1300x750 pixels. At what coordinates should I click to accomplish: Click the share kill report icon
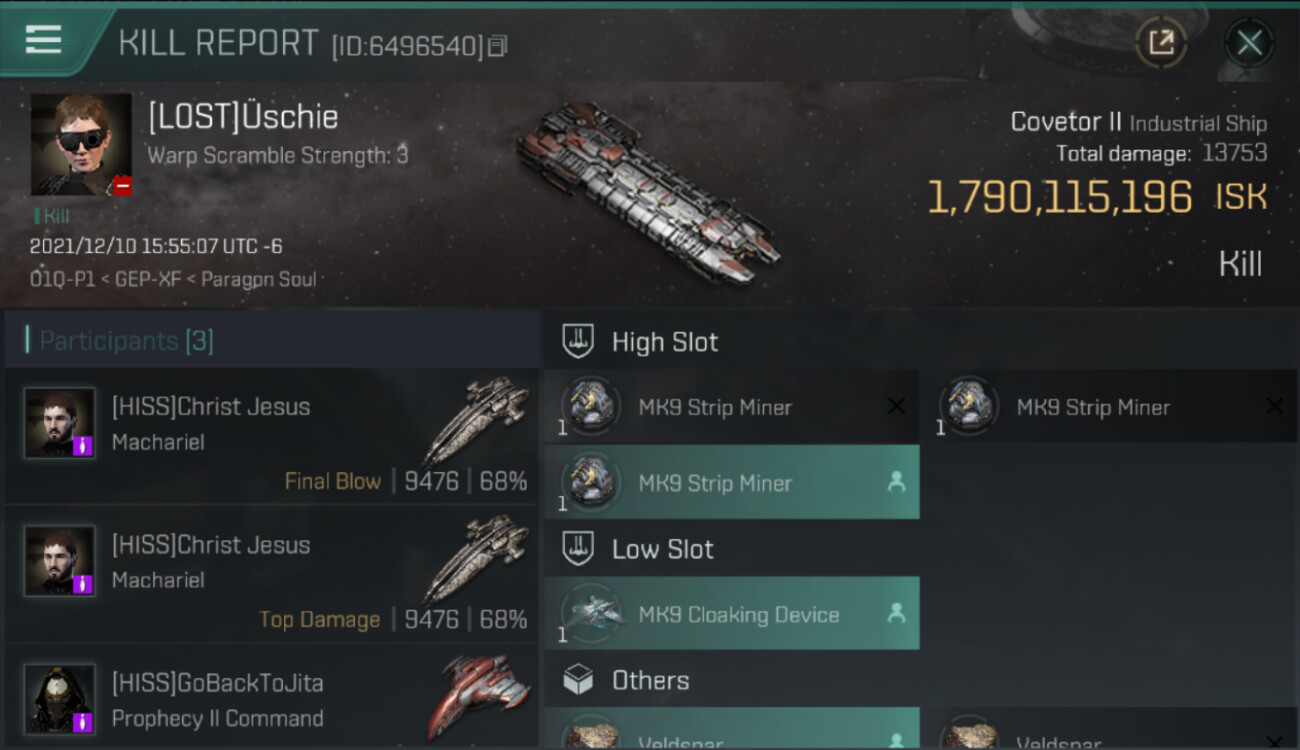[1161, 43]
